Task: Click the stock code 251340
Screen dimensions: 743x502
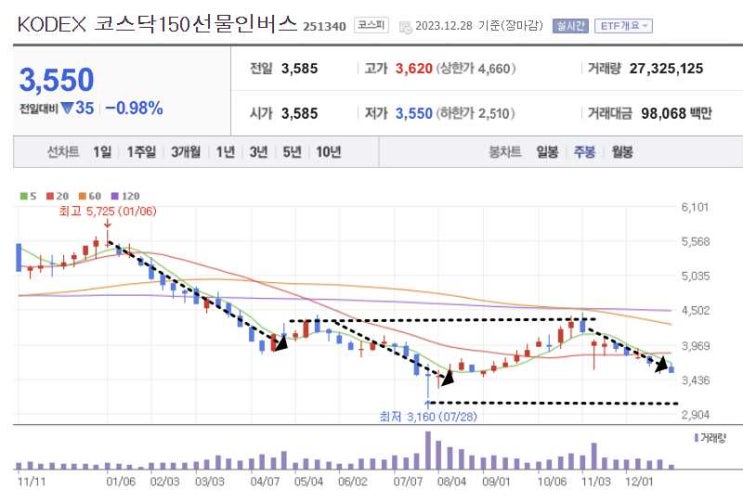Action: (325, 26)
